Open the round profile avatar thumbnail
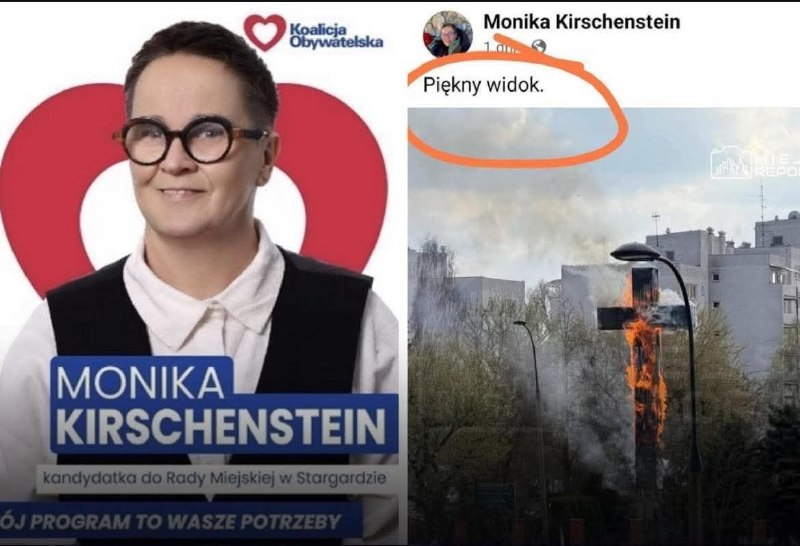The height and width of the screenshot is (546, 800). tap(447, 34)
